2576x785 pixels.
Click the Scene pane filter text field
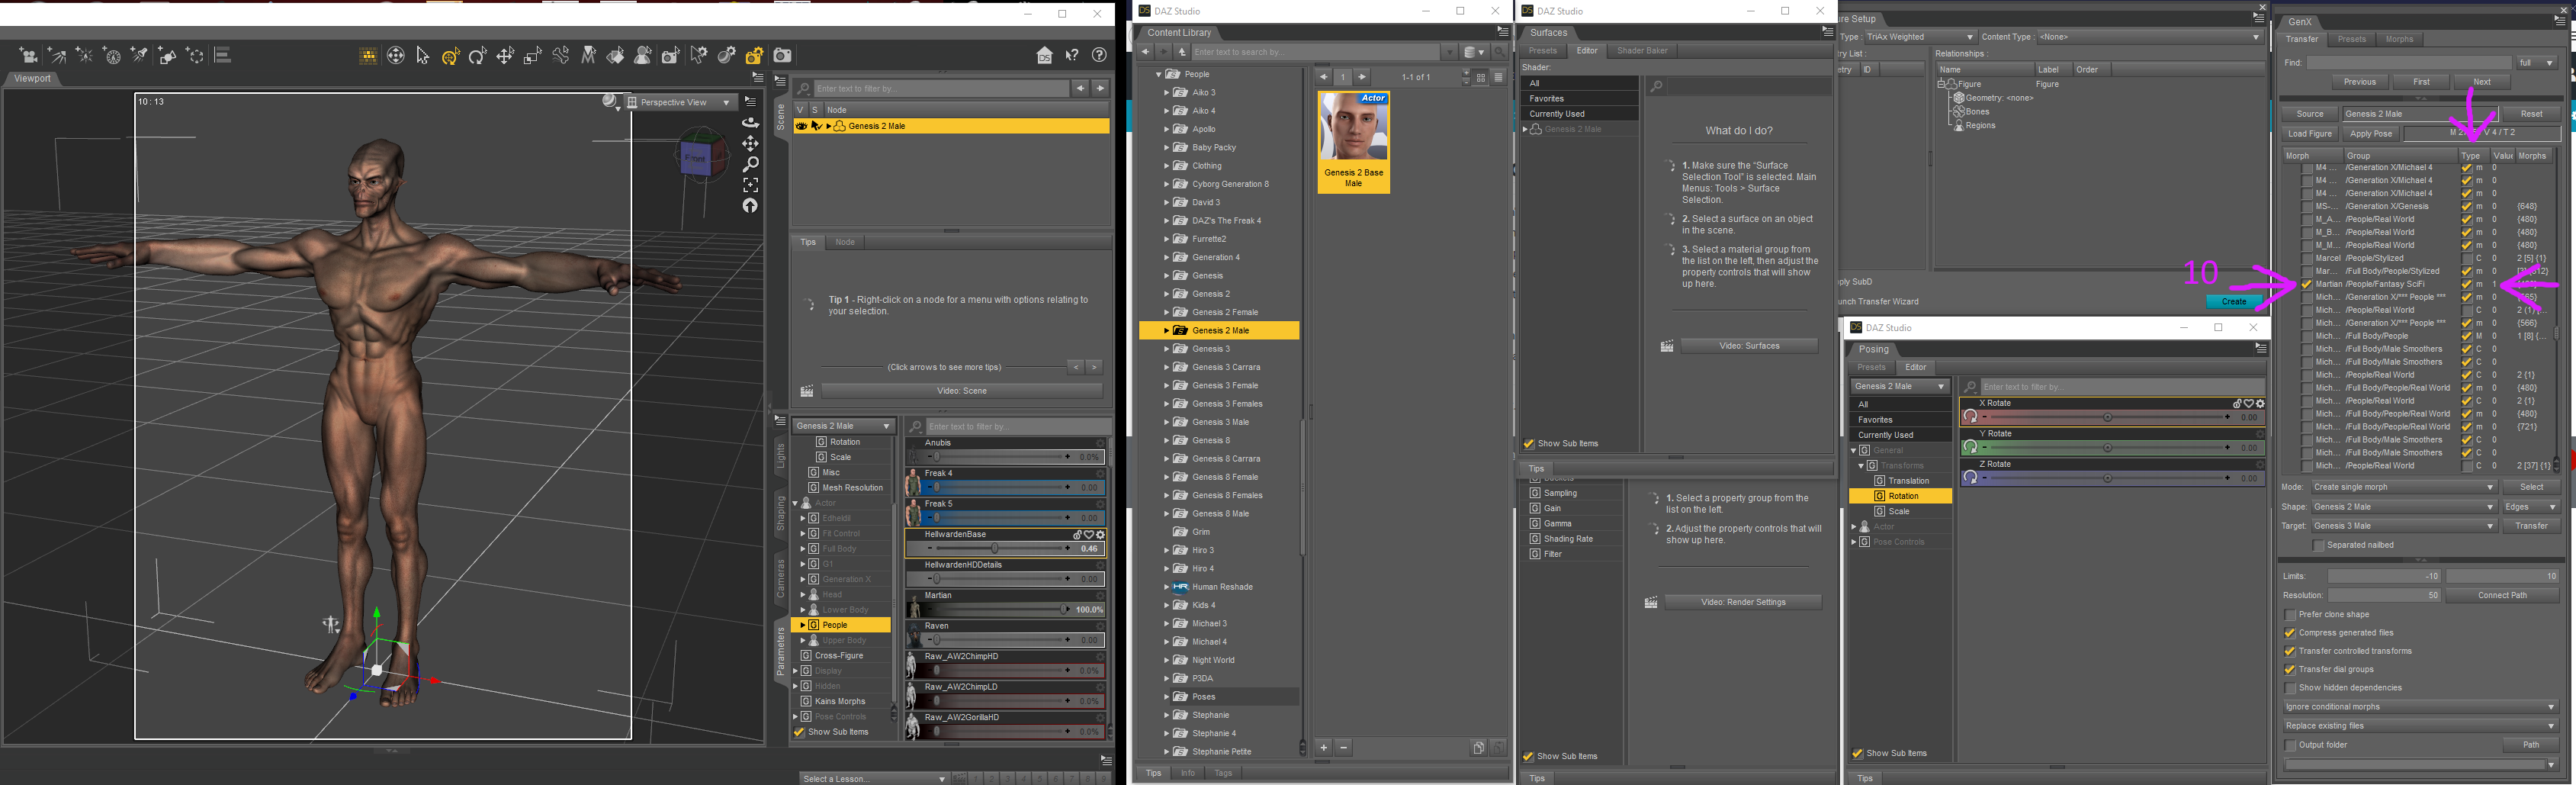(x=940, y=89)
